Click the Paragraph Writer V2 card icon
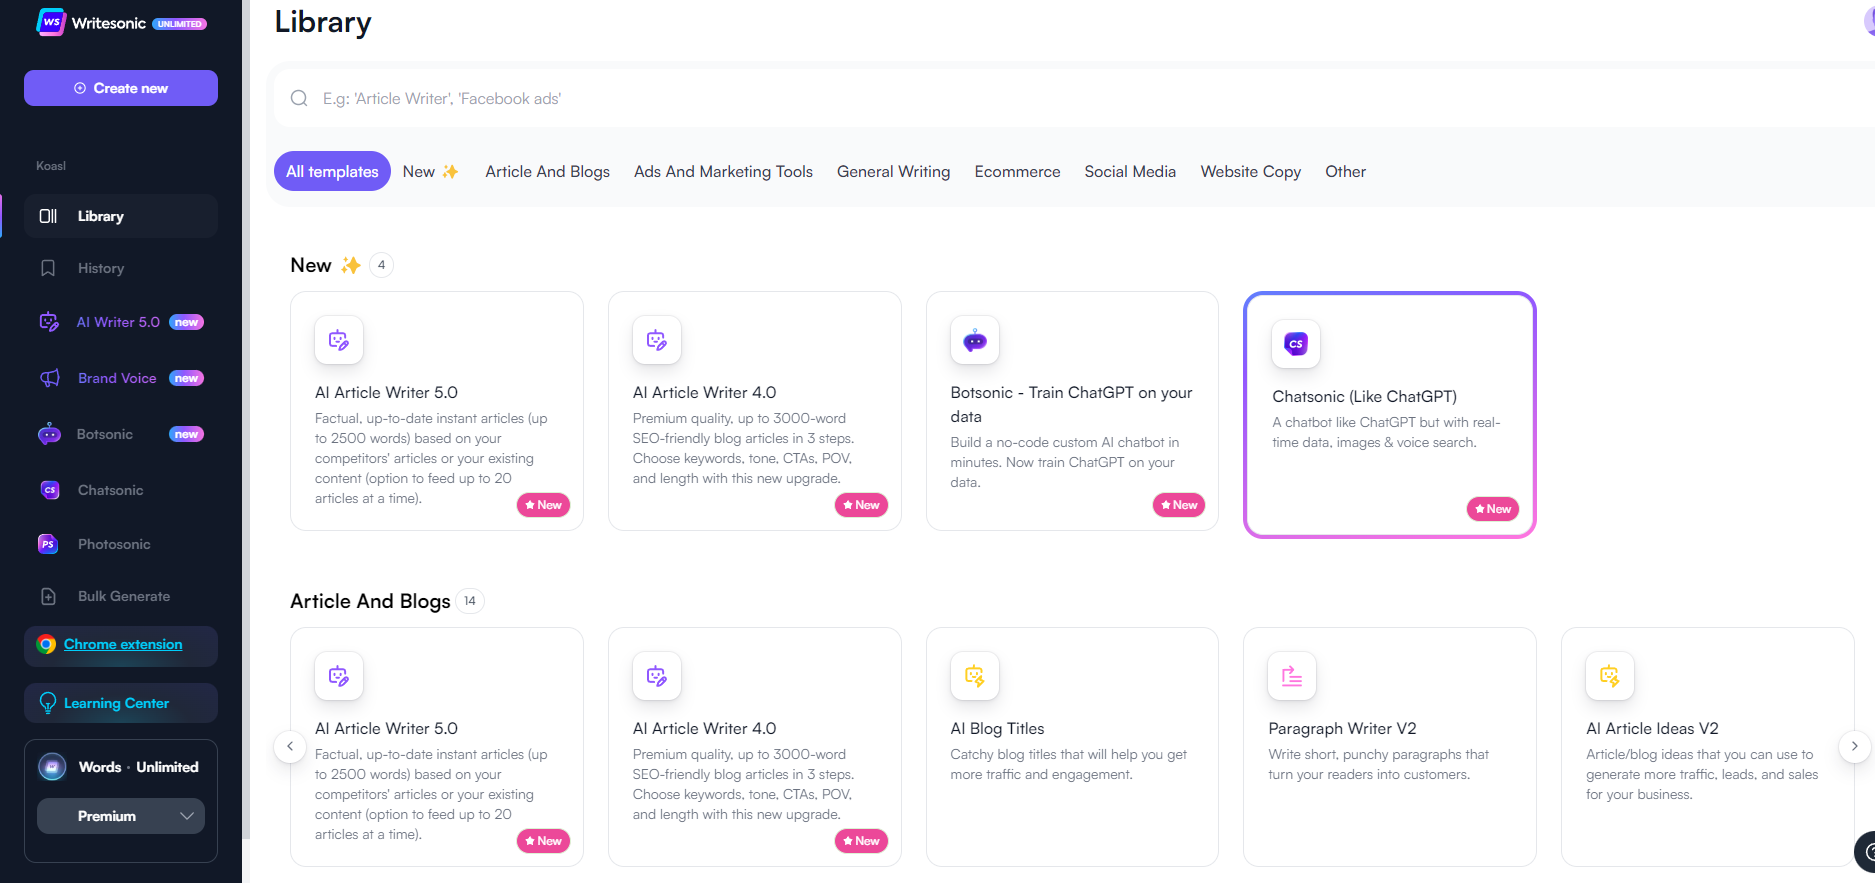The height and width of the screenshot is (883, 1875). 1291,676
